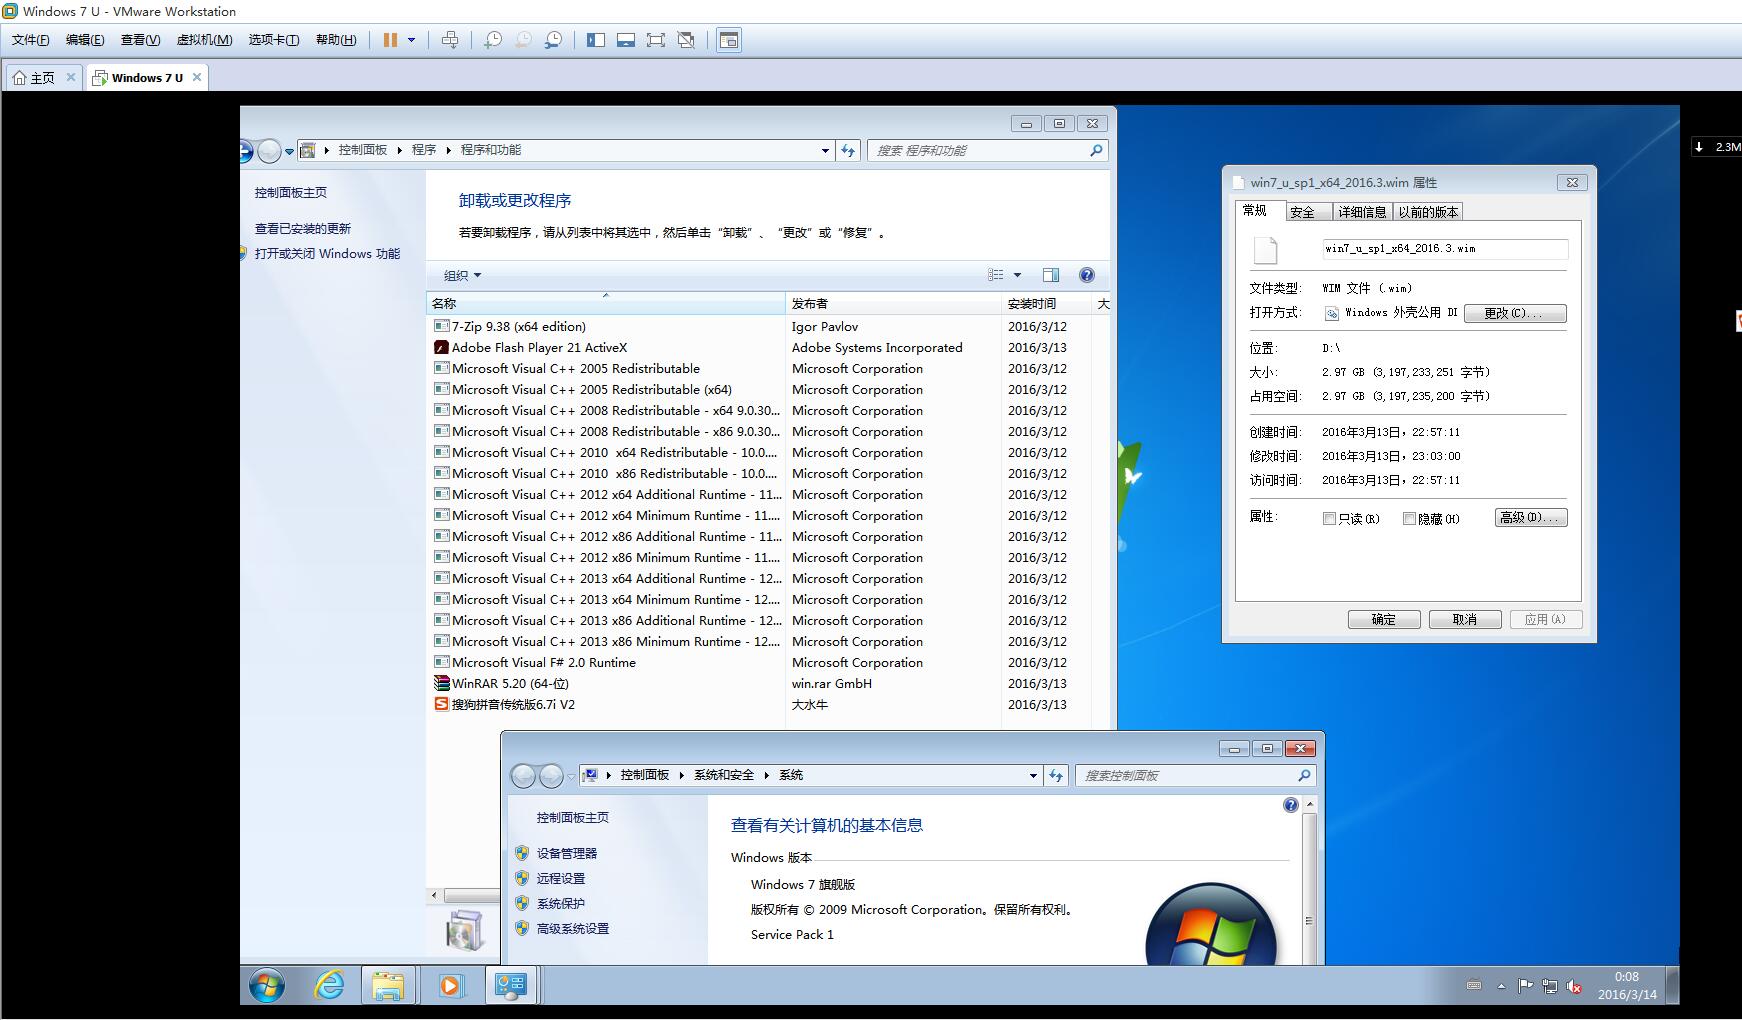
Task: Click the Control Panel taskbar button
Action: pos(511,986)
